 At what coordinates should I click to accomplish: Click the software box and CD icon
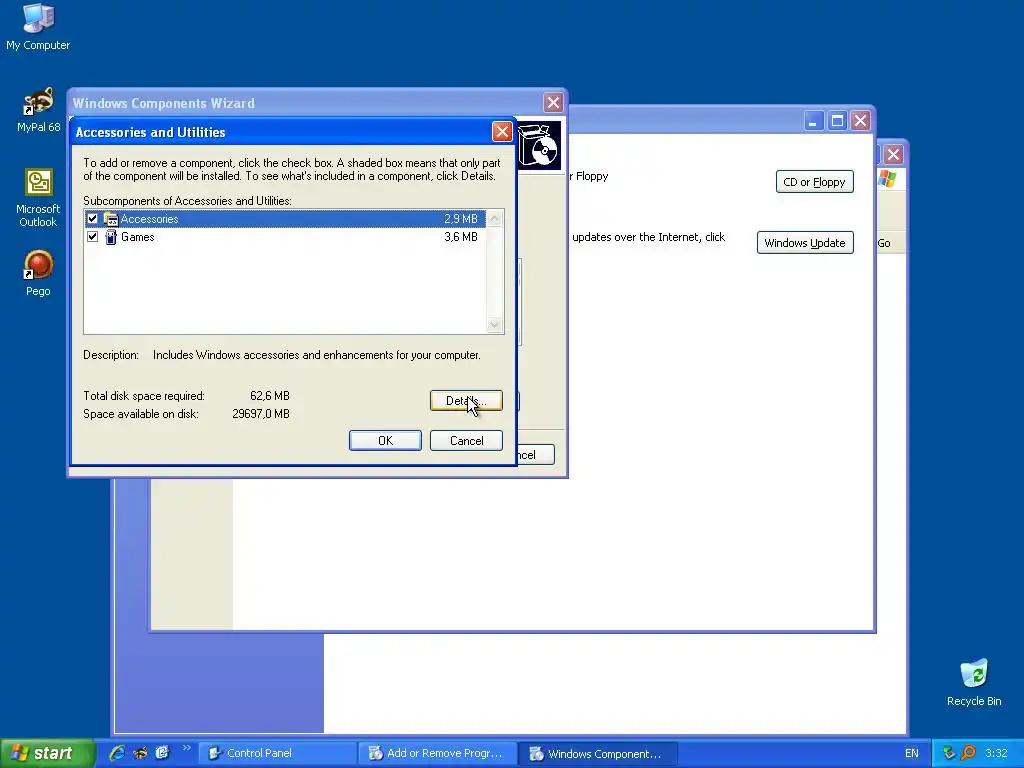539,146
